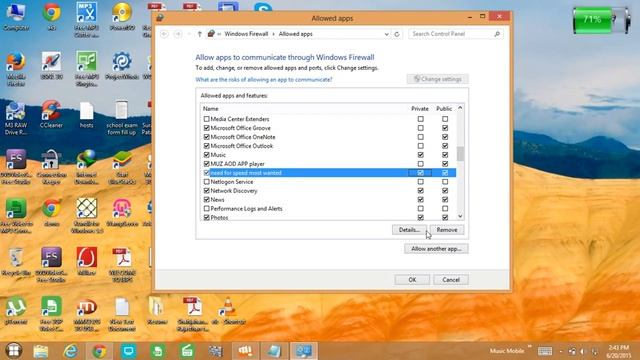Open the uTorrent desktop shortcut
The height and width of the screenshot is (360, 640).
pos(16,310)
